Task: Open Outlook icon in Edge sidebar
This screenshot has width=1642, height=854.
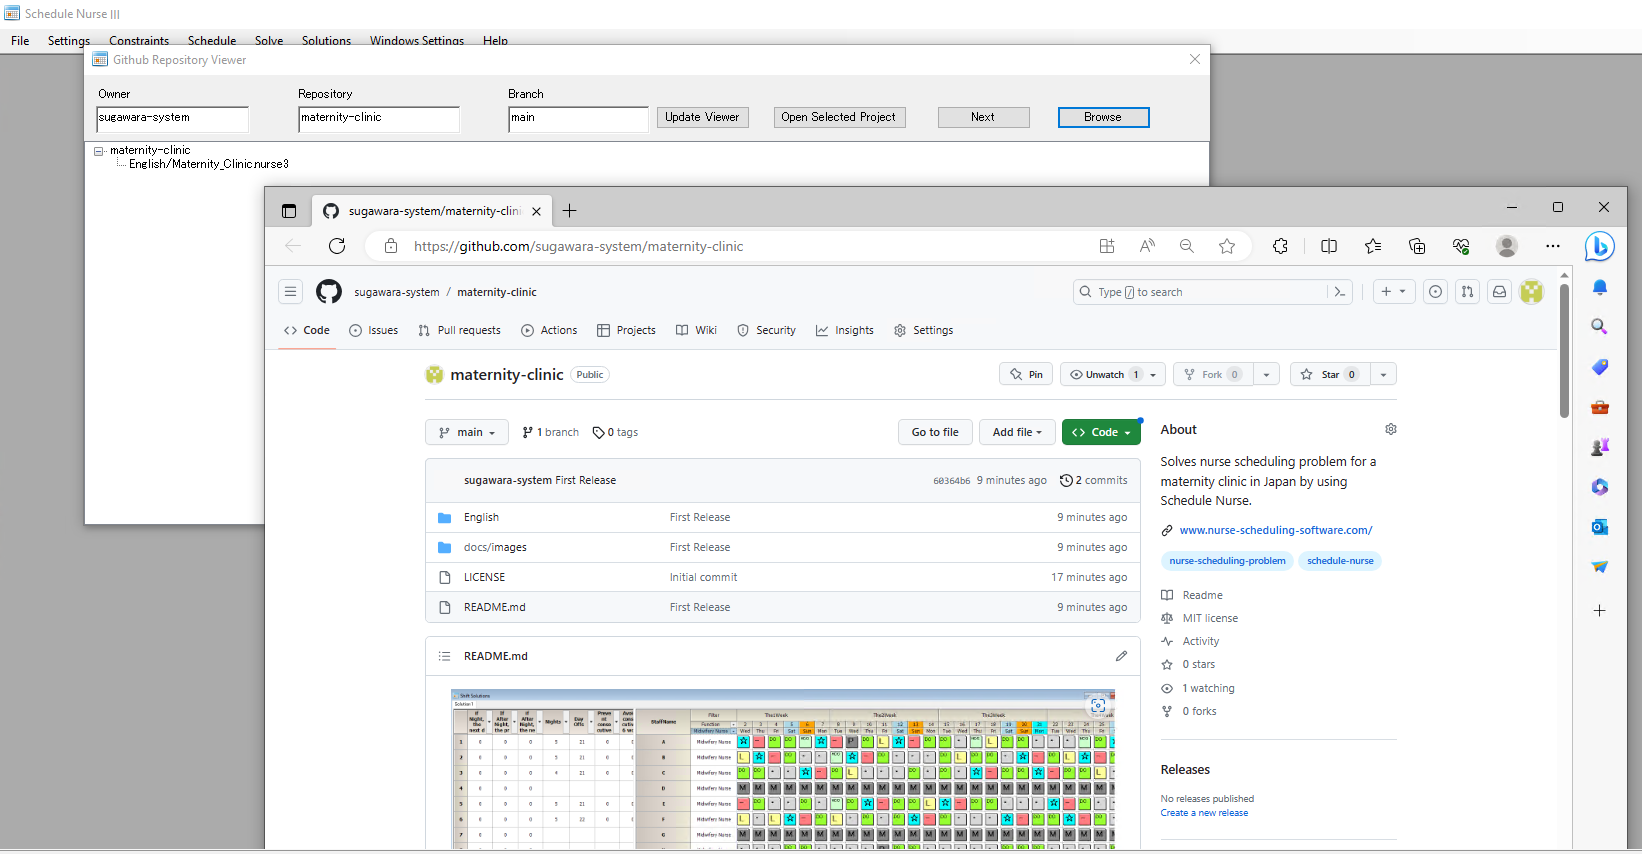Action: click(x=1600, y=527)
